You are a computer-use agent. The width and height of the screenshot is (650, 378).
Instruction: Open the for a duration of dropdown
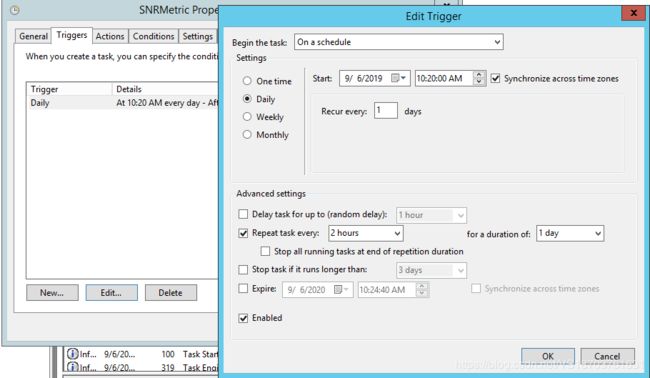click(570, 233)
